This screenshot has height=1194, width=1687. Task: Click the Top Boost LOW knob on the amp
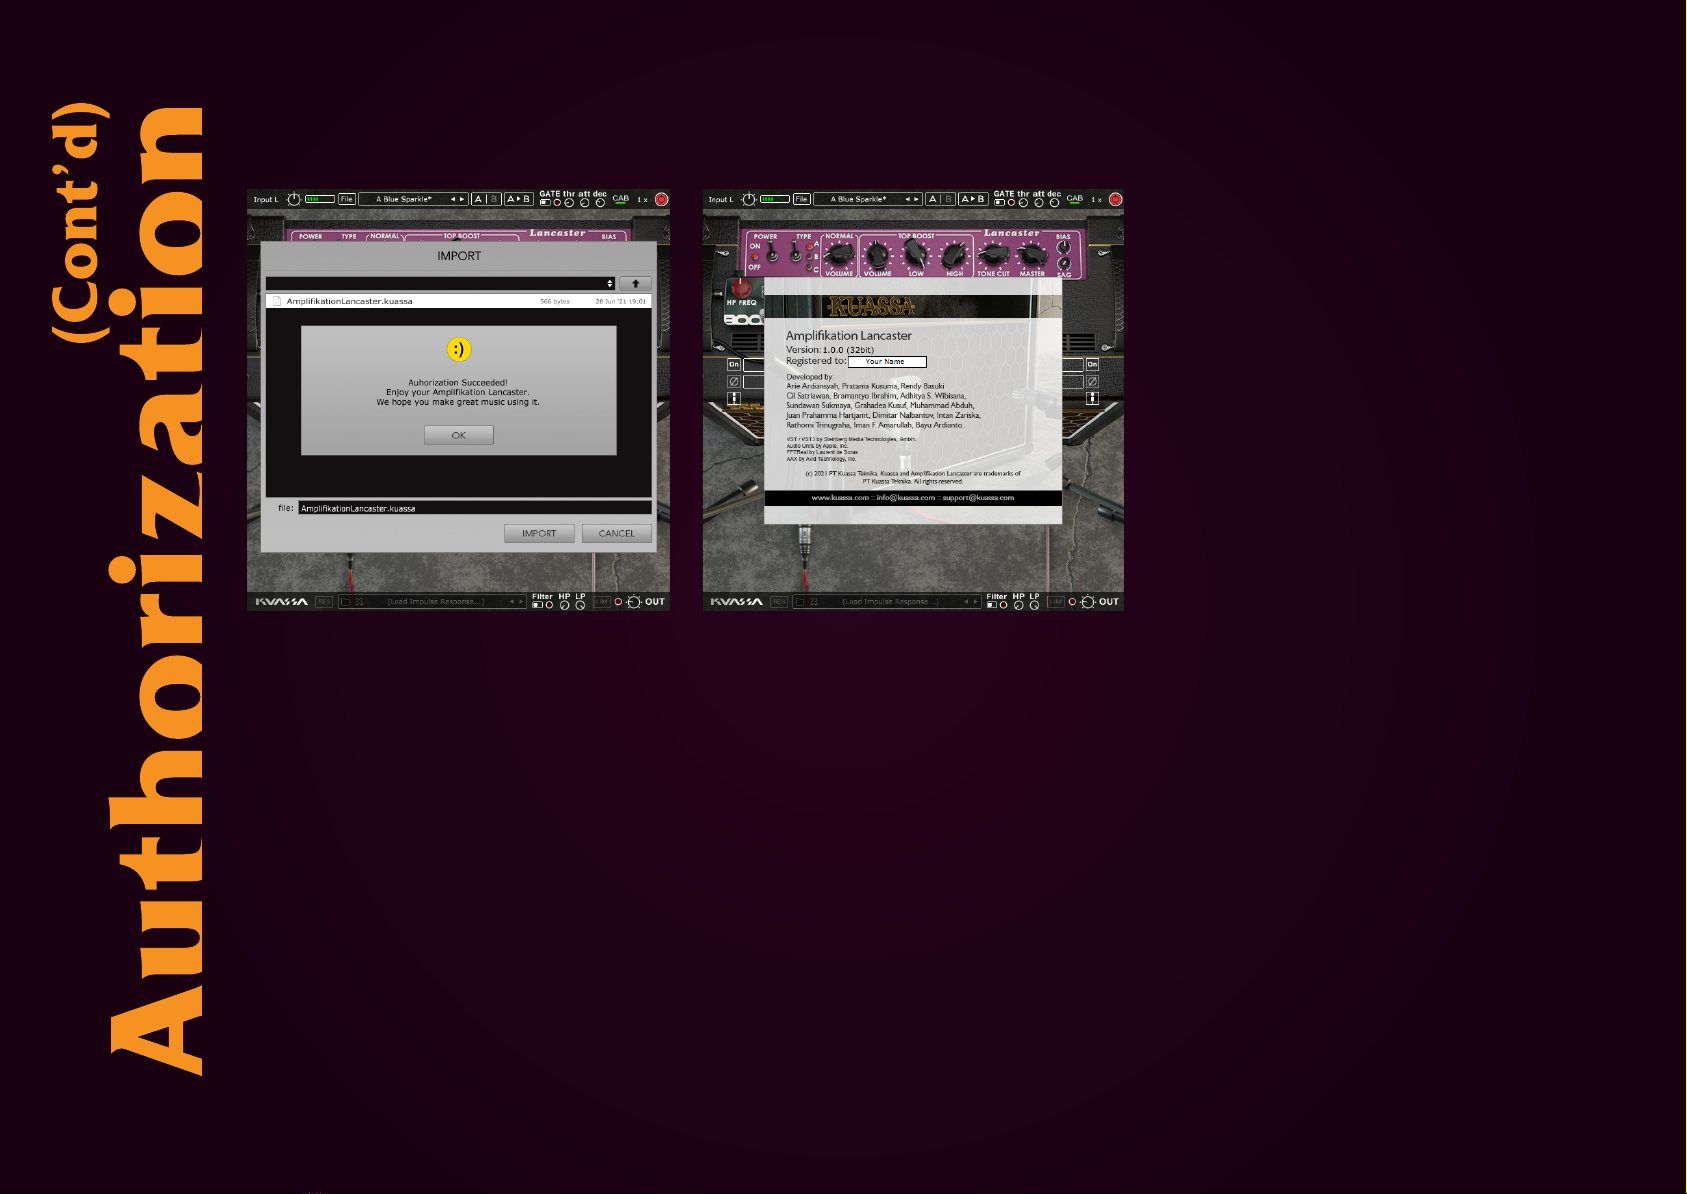click(916, 253)
